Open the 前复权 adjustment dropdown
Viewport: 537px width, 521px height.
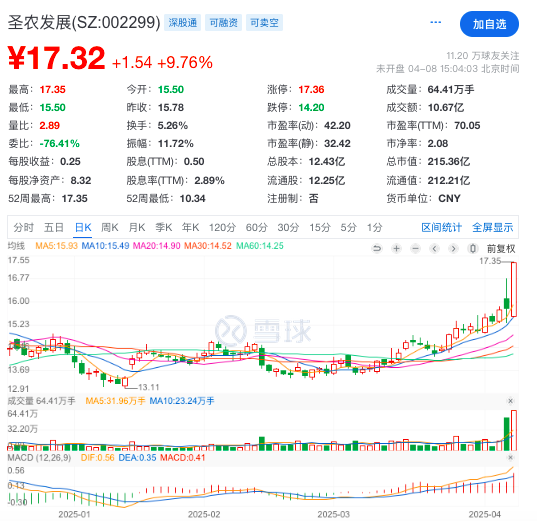pyautogui.click(x=501, y=249)
